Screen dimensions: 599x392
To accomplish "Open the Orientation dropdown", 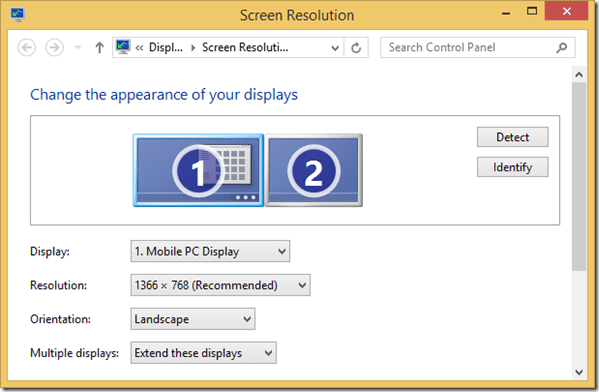I will (x=193, y=319).
